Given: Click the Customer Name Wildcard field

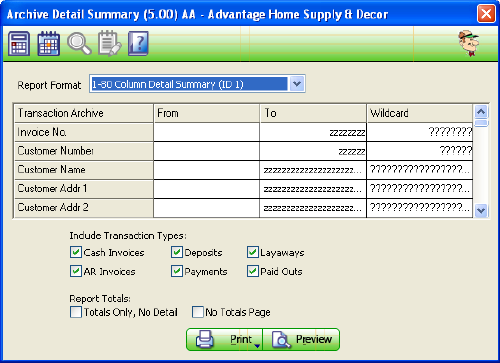Looking at the screenshot, I should (420, 170).
